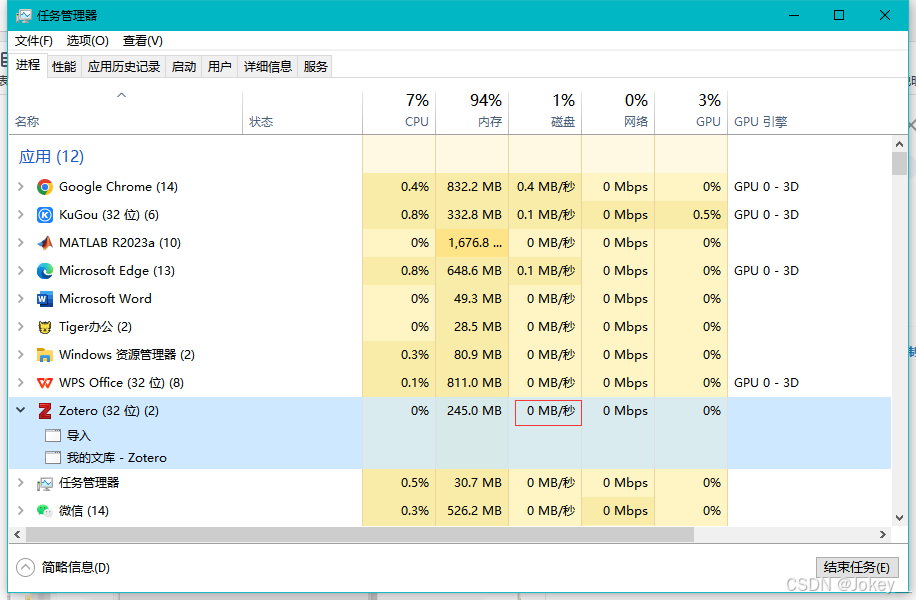Viewport: 916px width, 600px height.
Task: Expand the Windows 资源管理器 (2) group
Action: pos(21,355)
